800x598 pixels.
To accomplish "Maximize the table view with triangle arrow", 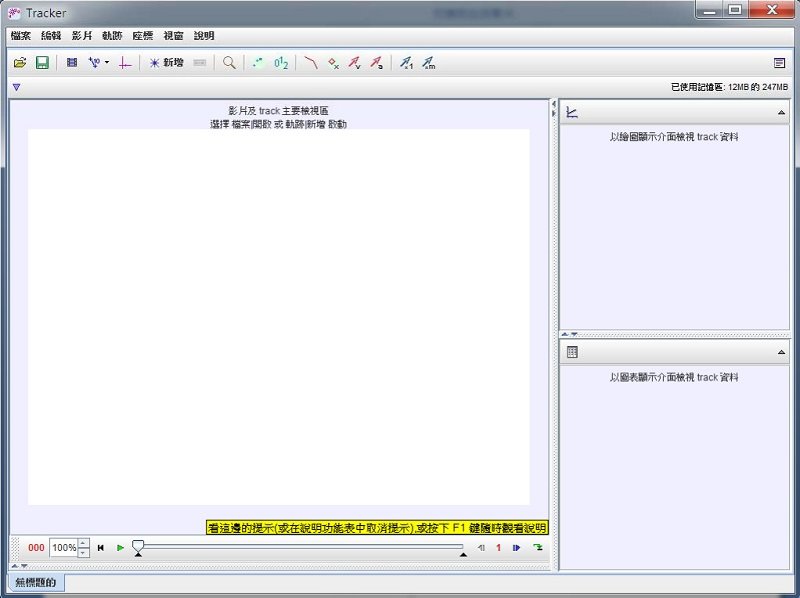I will pyautogui.click(x=781, y=352).
